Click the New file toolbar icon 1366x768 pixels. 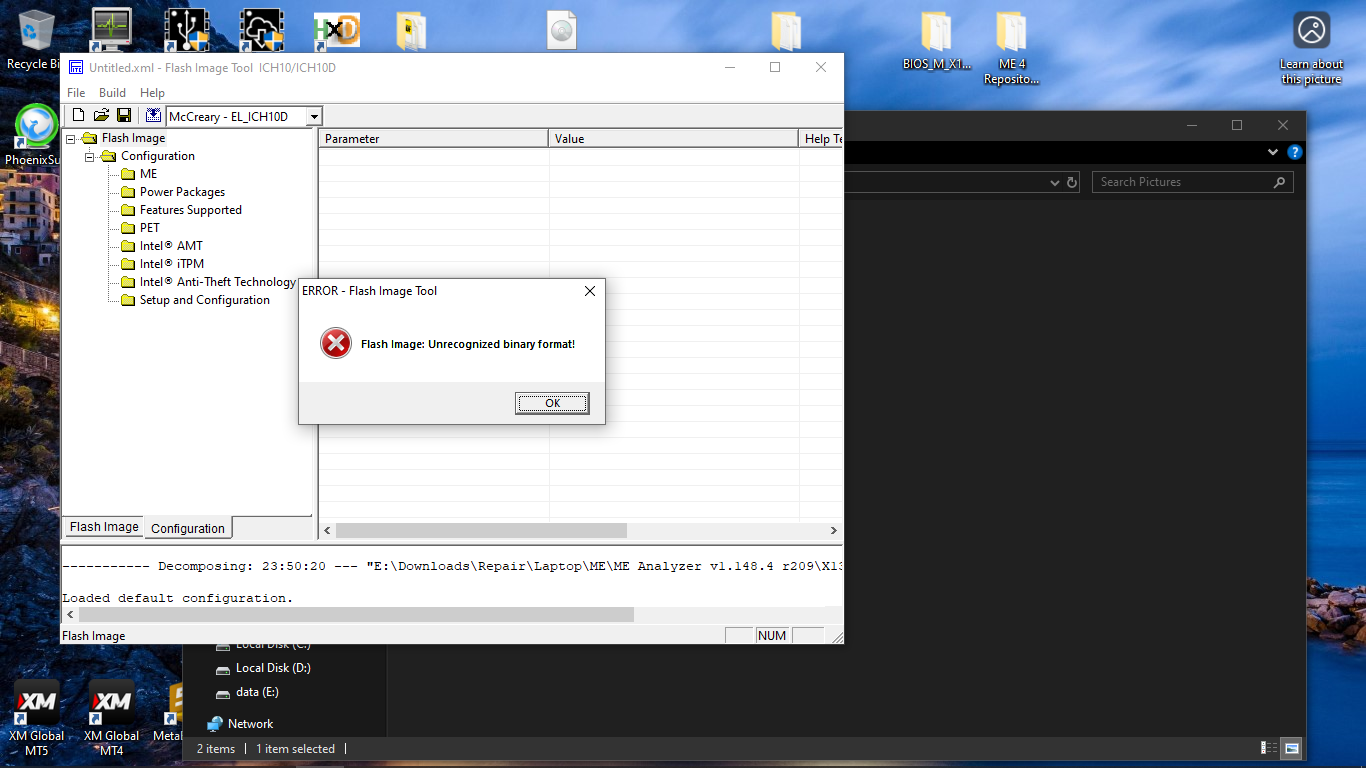click(78, 116)
